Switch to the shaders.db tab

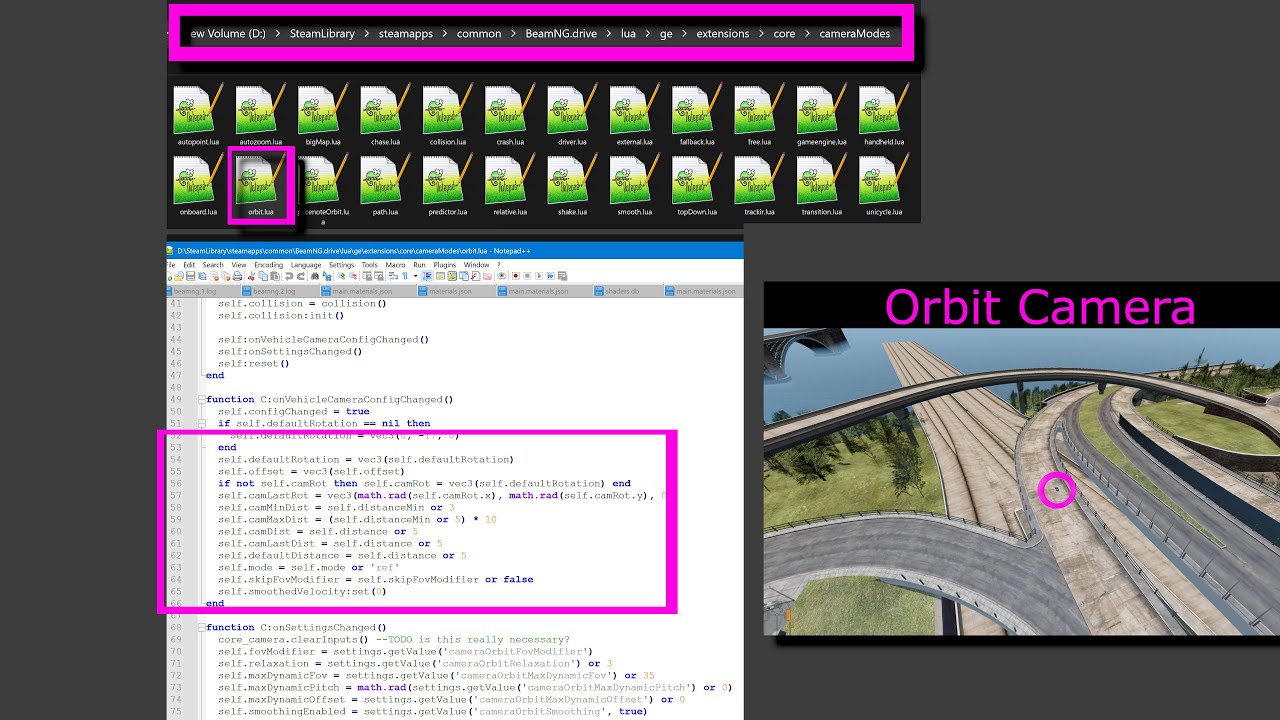[630, 291]
